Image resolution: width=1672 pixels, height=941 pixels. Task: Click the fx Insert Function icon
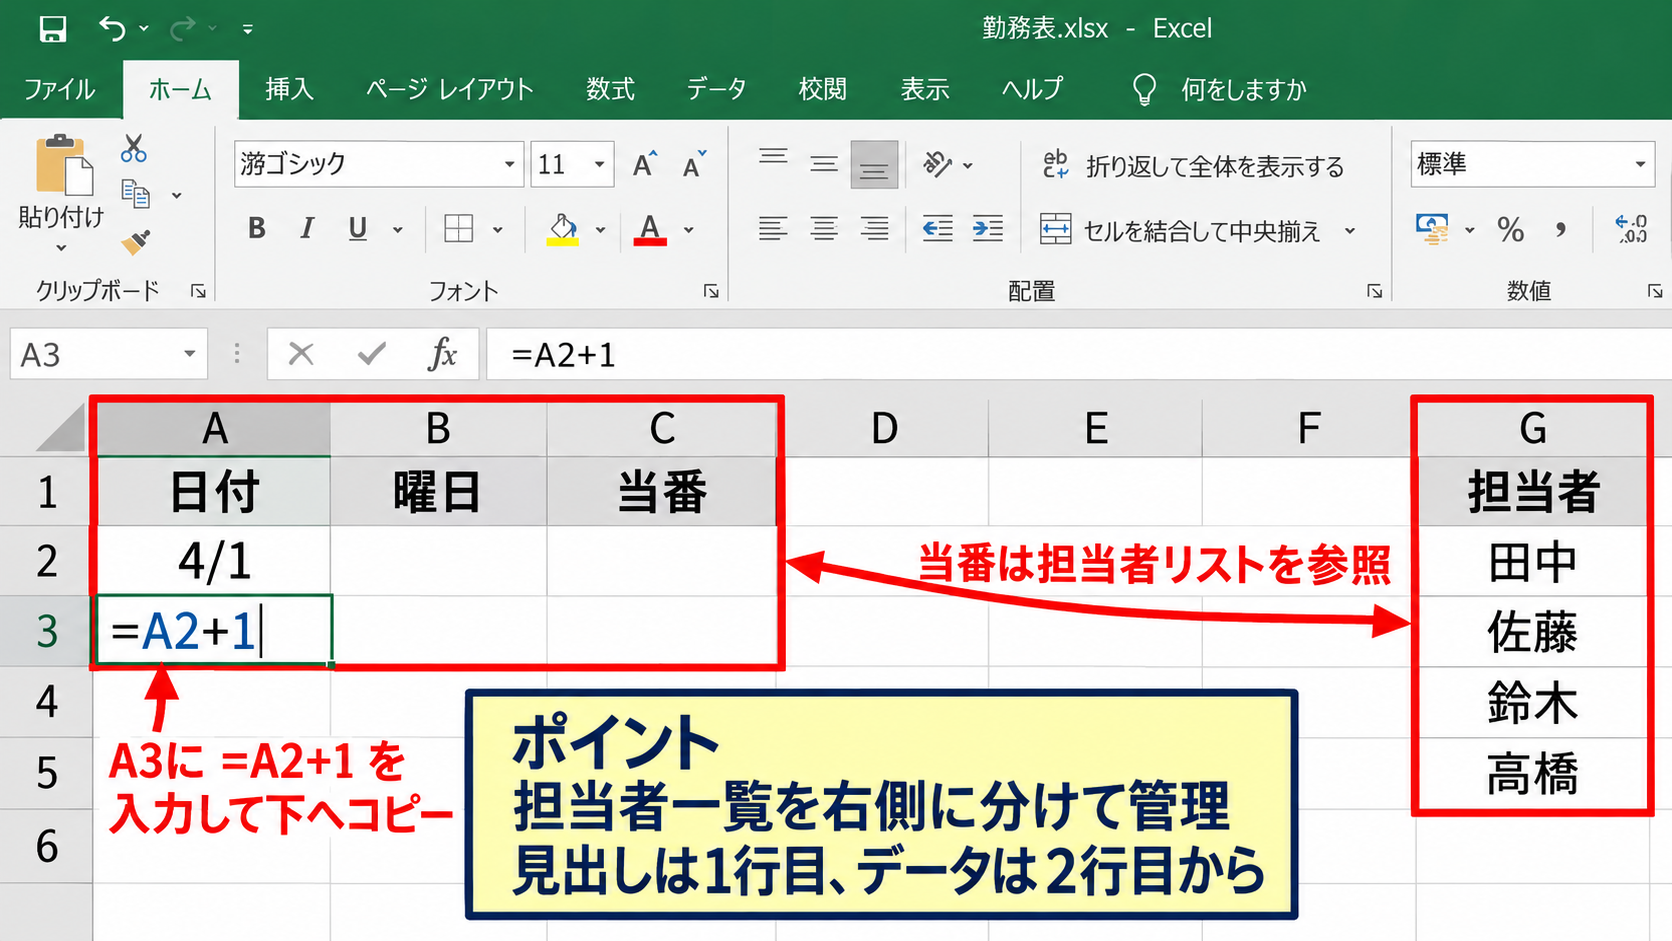[442, 354]
